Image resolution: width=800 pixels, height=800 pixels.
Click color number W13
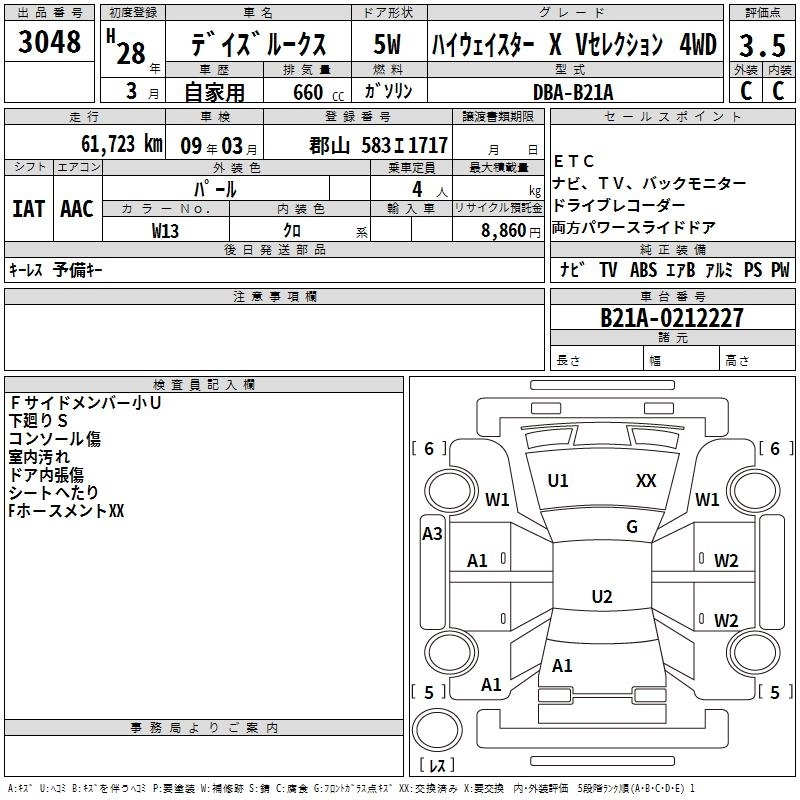166,230
